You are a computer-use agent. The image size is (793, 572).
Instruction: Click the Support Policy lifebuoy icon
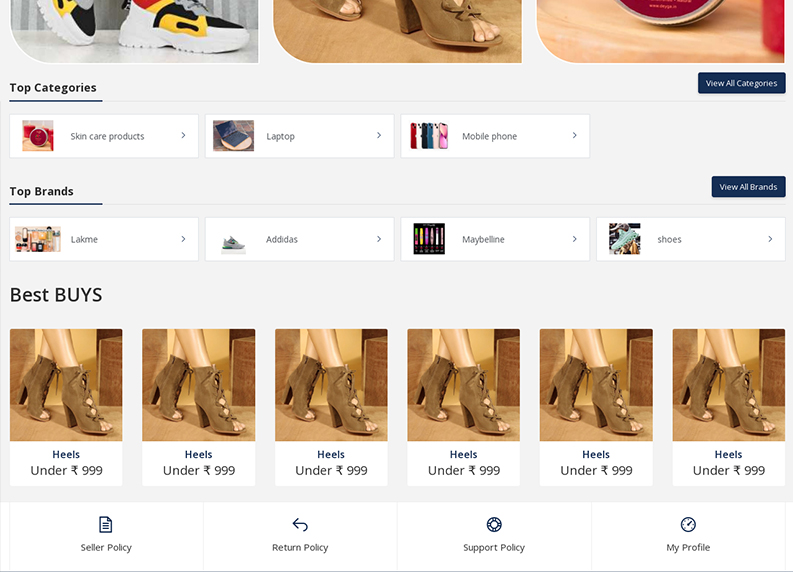[494, 525]
